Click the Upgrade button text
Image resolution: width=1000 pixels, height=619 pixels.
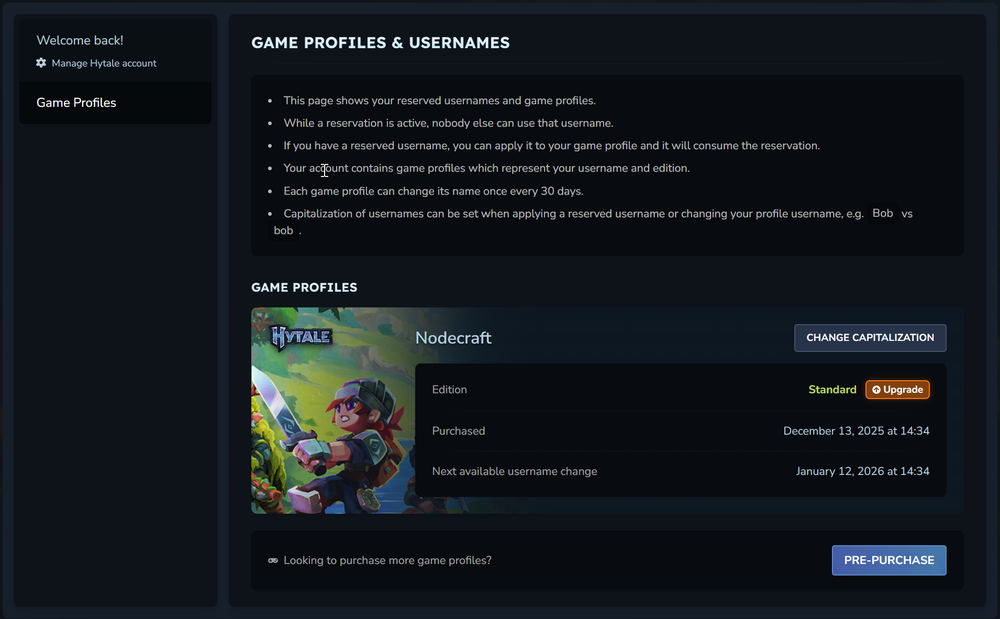pyautogui.click(x=903, y=390)
